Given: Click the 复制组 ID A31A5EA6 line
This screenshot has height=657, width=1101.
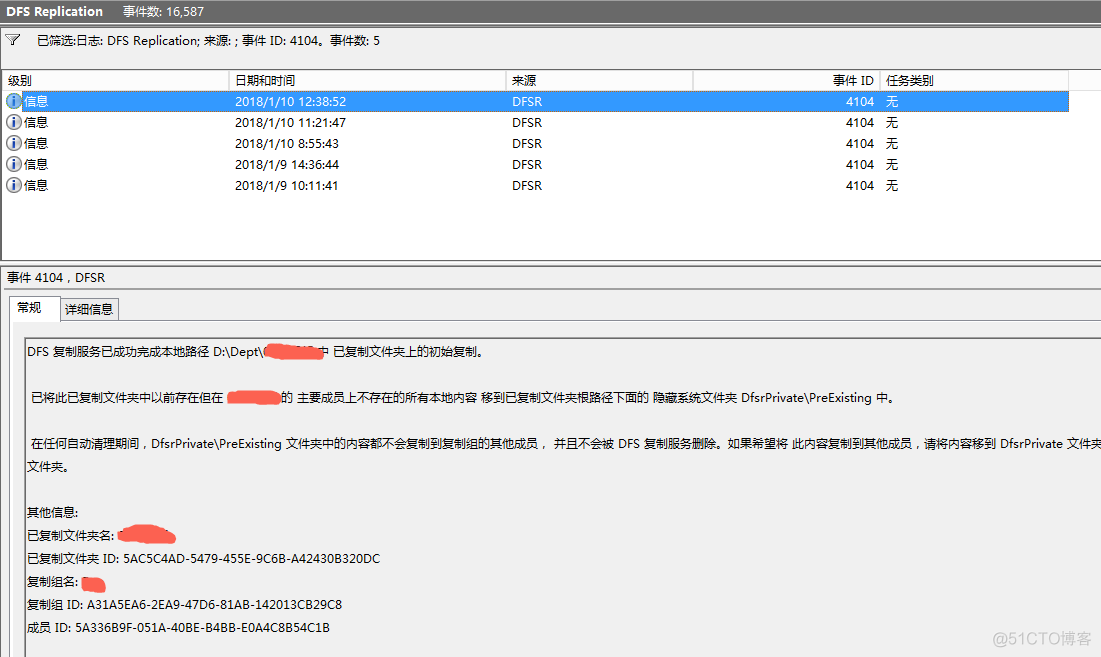Looking at the screenshot, I should pyautogui.click(x=185, y=605).
